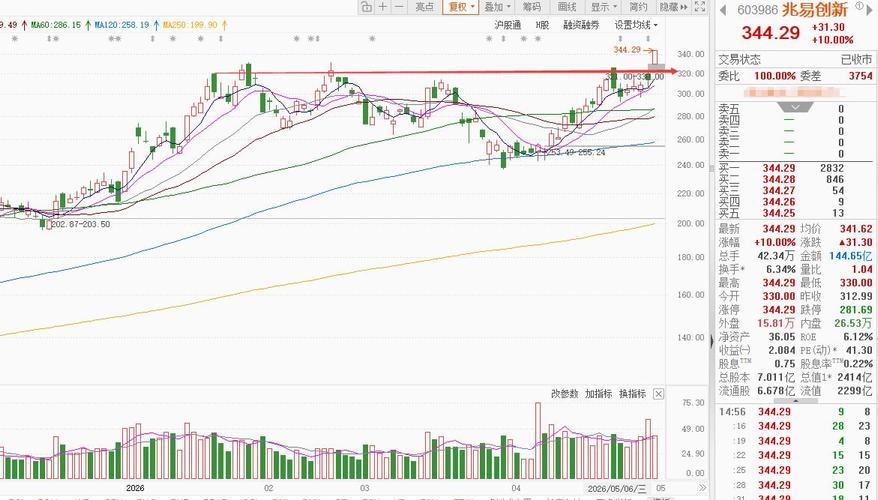Zoom in chart with plus icon

[383, 7]
